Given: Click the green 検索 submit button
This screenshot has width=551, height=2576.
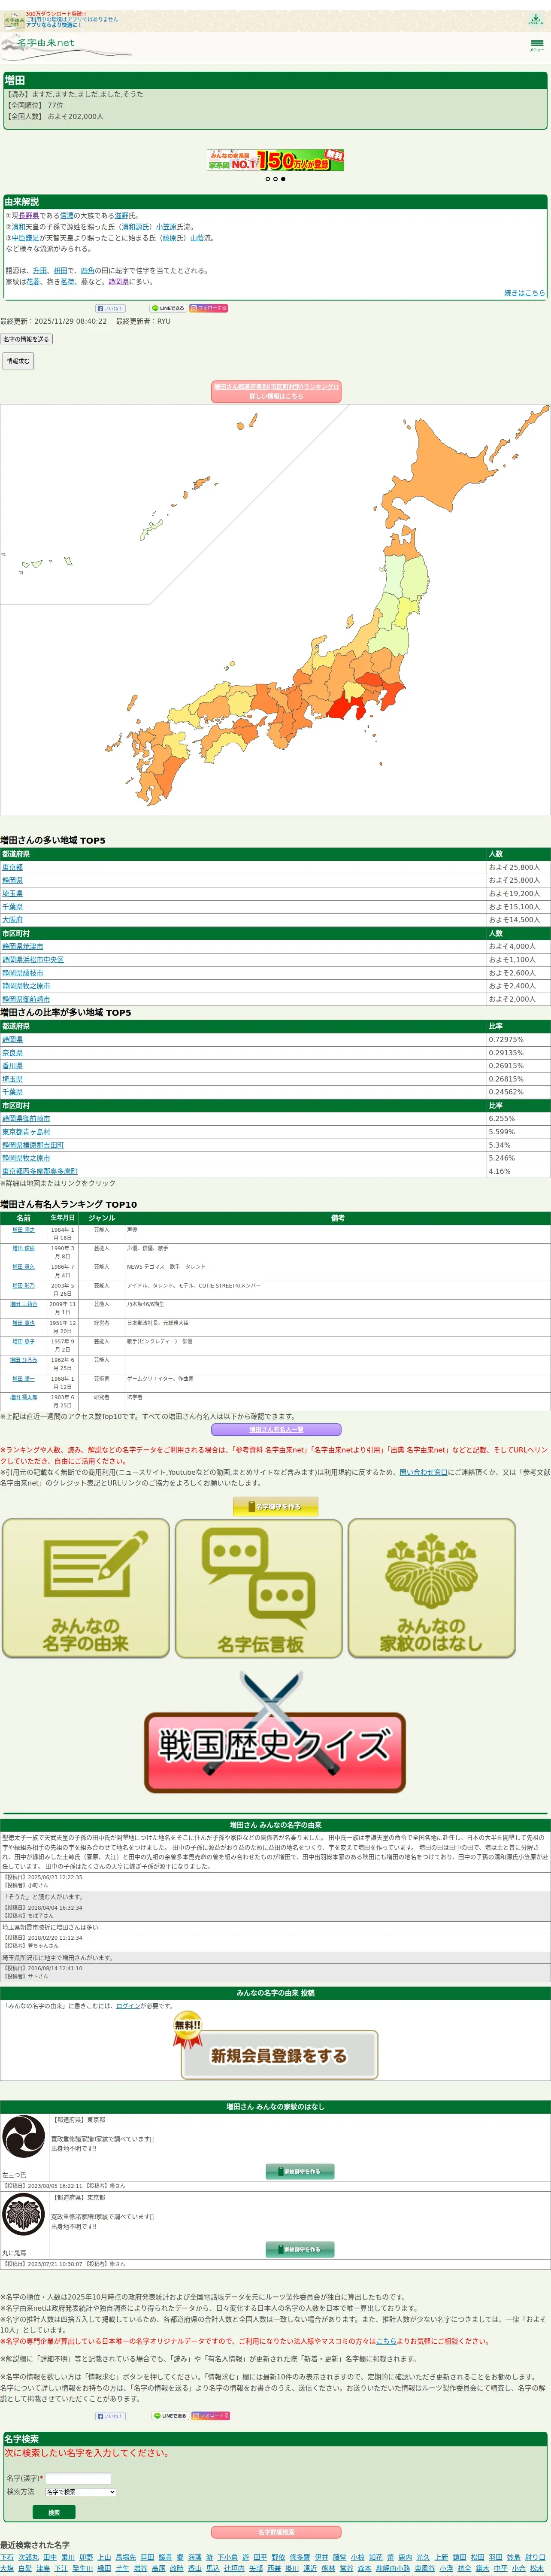Looking at the screenshot, I should 54,2512.
